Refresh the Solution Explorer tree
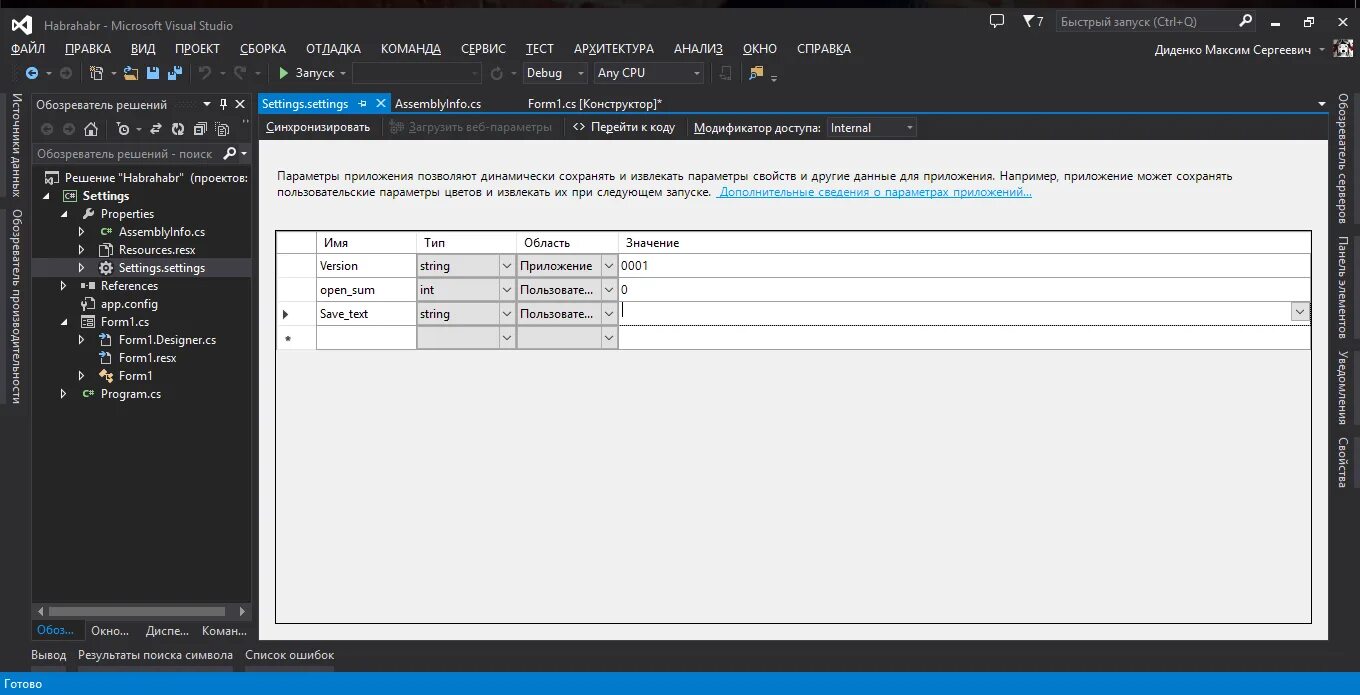The height and width of the screenshot is (695, 1360). pyautogui.click(x=178, y=129)
